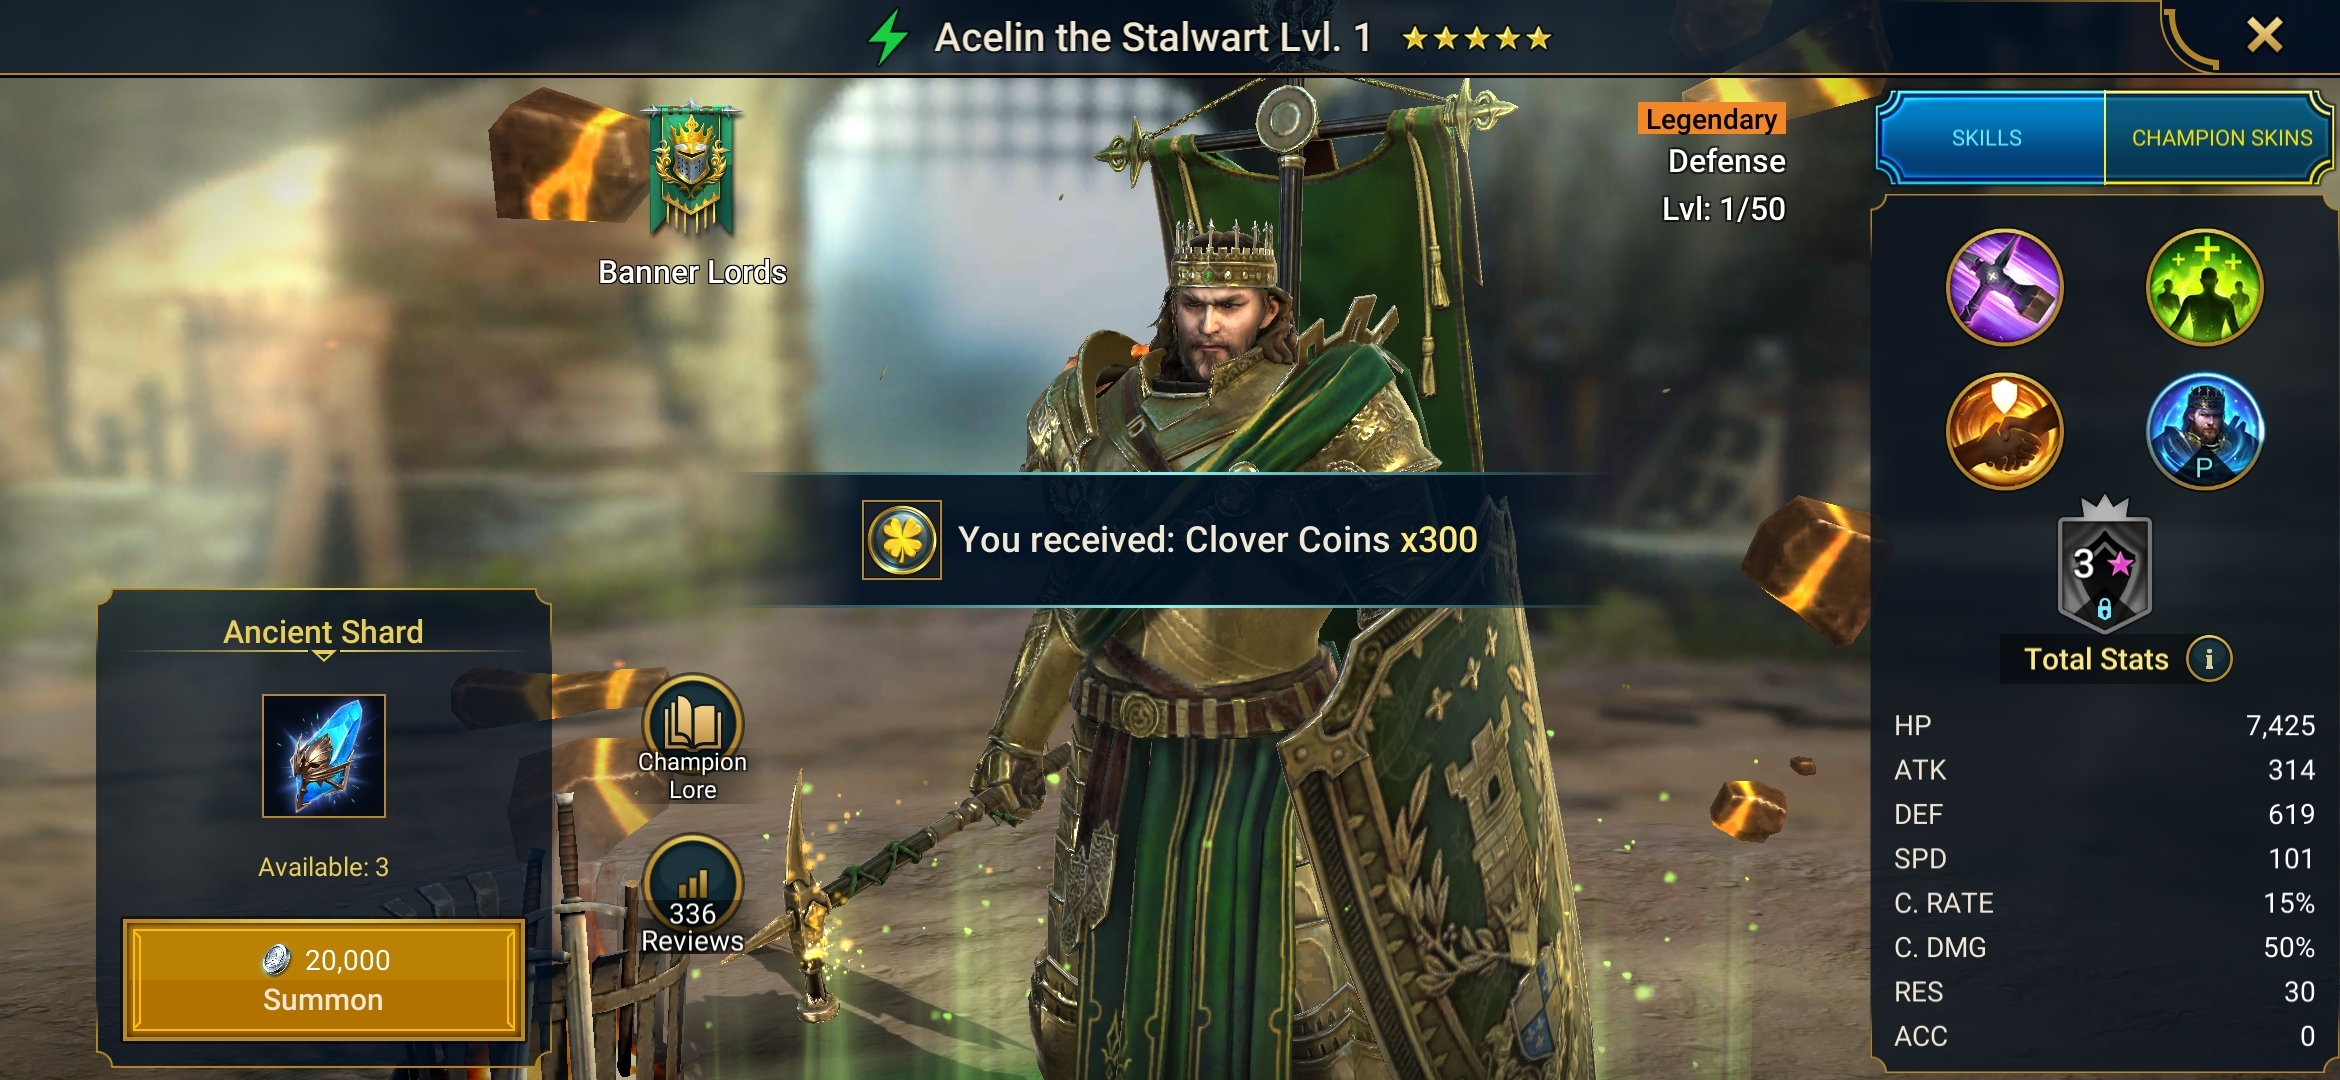Tap the green Spirit affinity lightning icon
The height and width of the screenshot is (1080, 2340).
[x=887, y=37]
